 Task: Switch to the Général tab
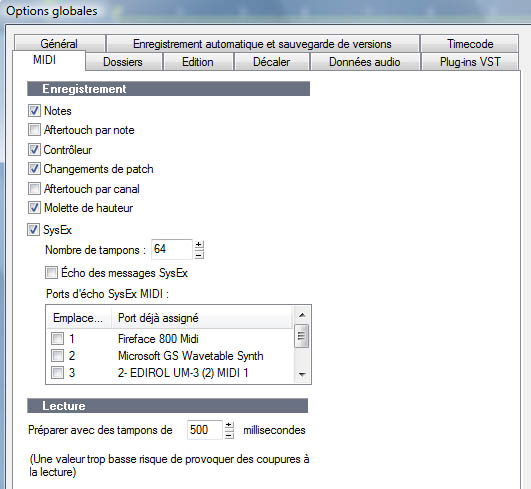(x=59, y=43)
